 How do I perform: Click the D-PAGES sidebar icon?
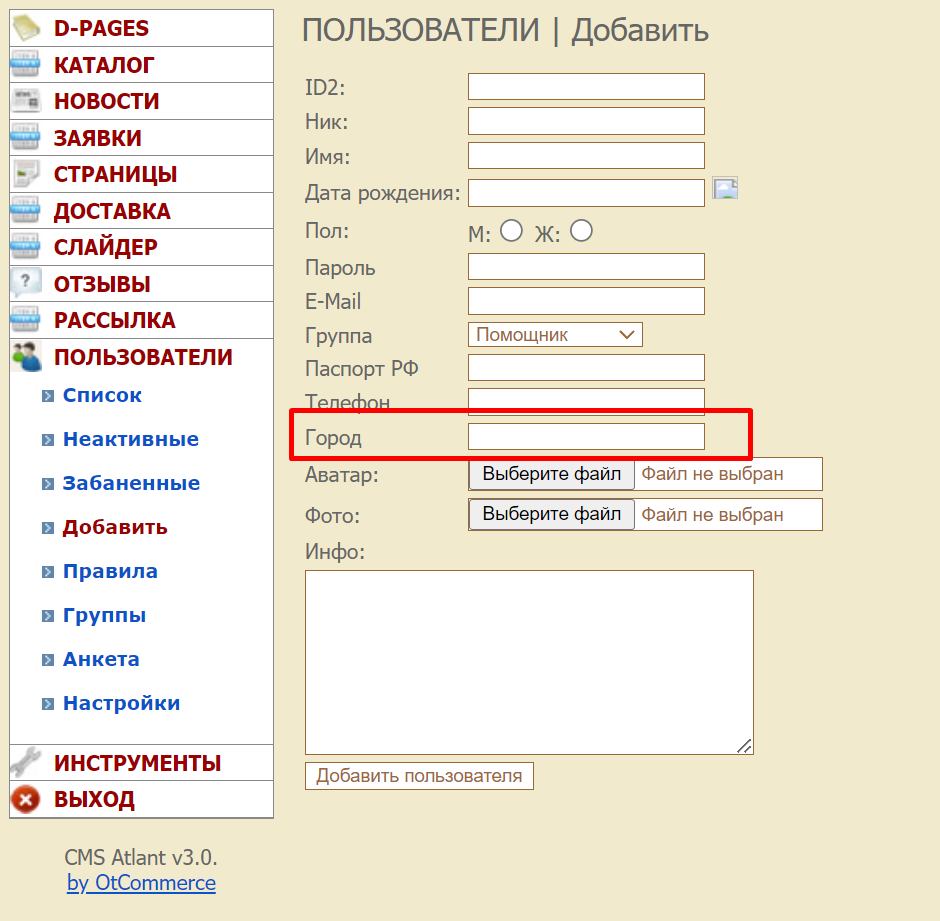(x=26, y=28)
